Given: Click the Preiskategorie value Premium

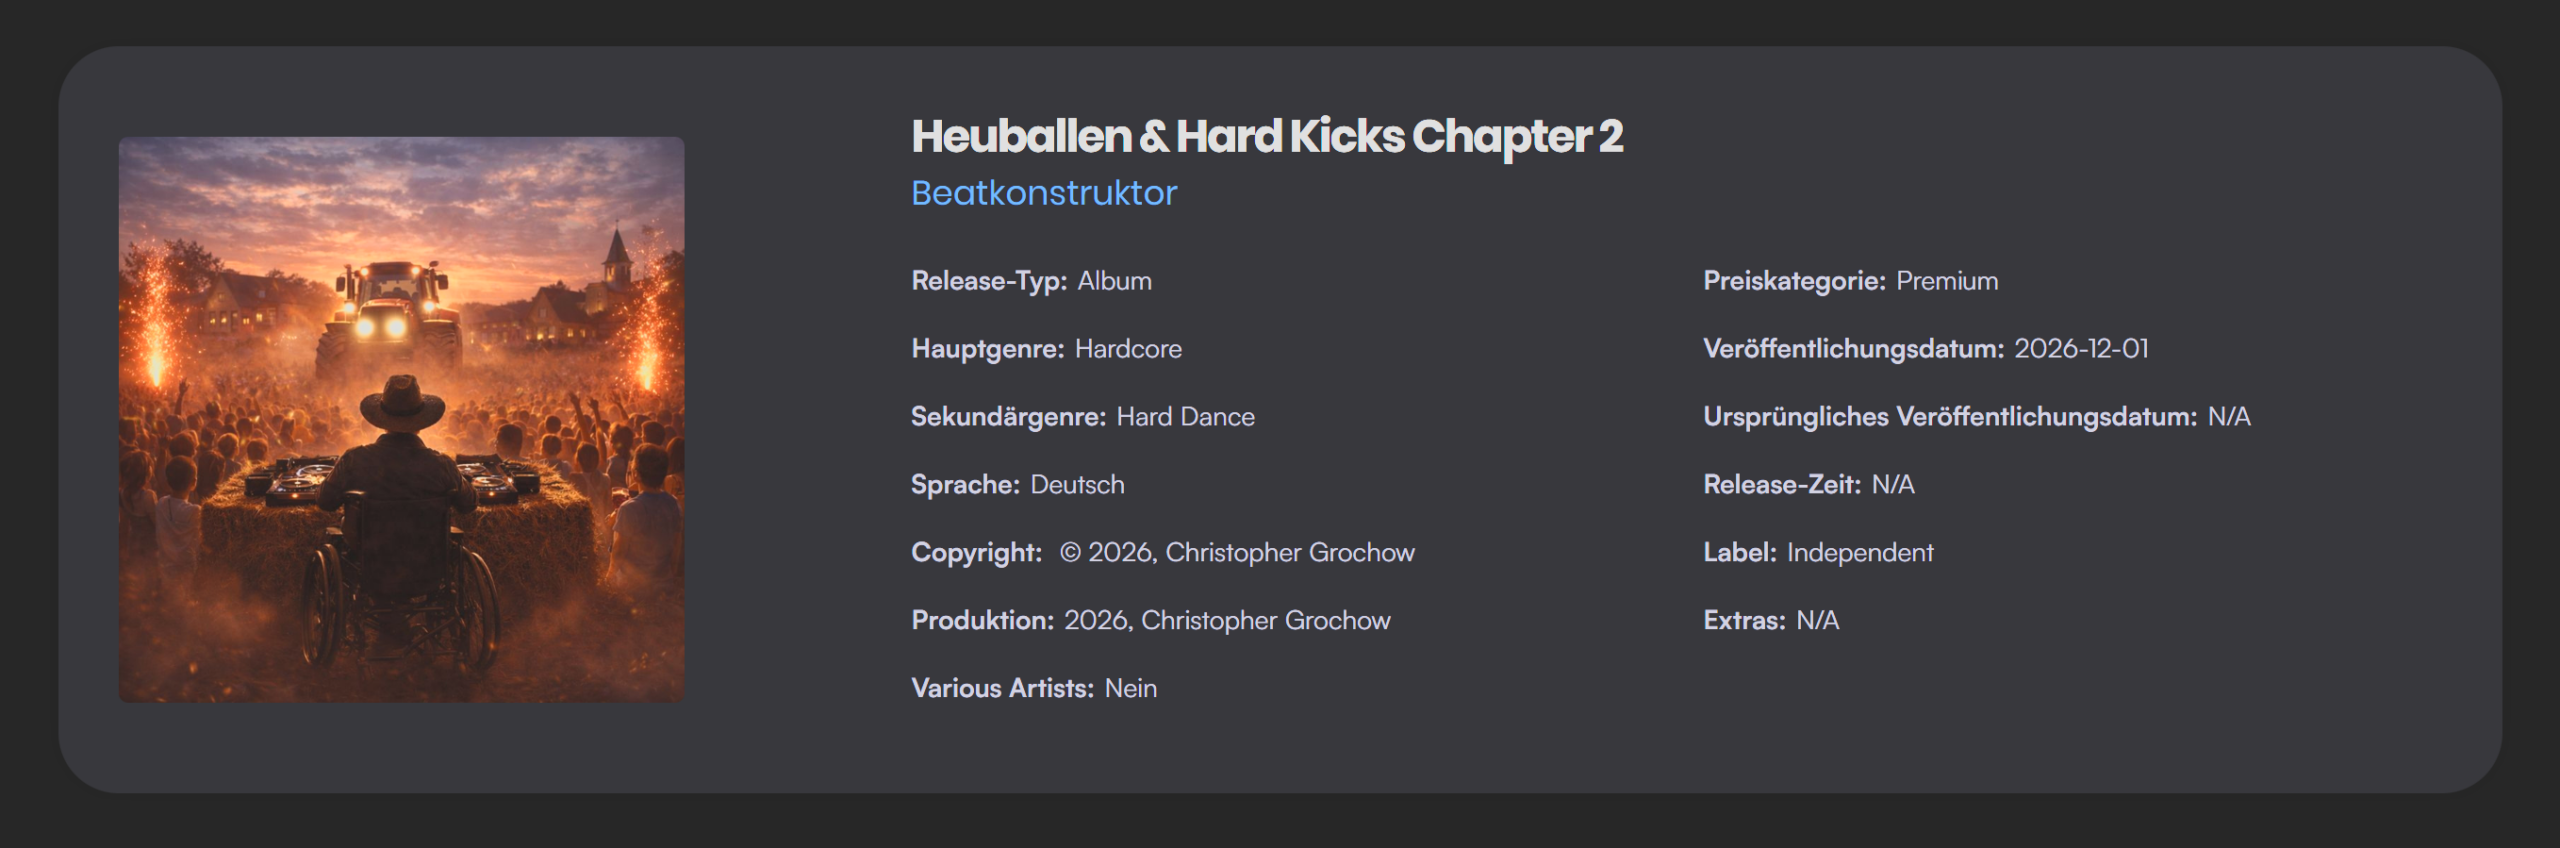Looking at the screenshot, I should (x=1946, y=281).
